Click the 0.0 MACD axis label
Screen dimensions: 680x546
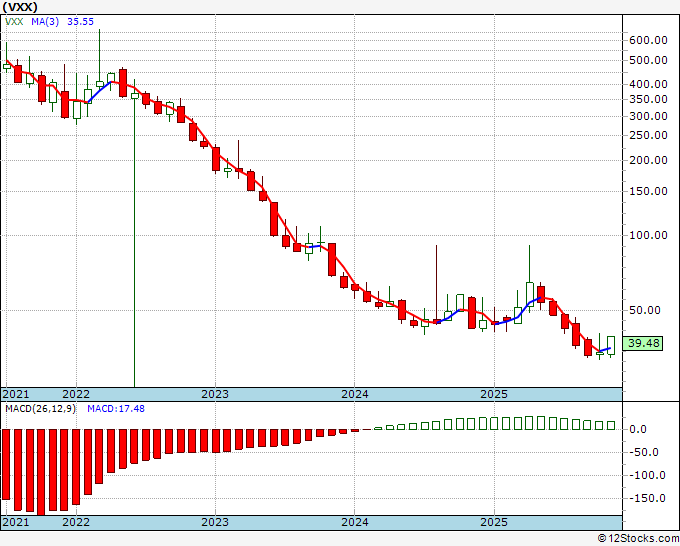tap(638, 429)
